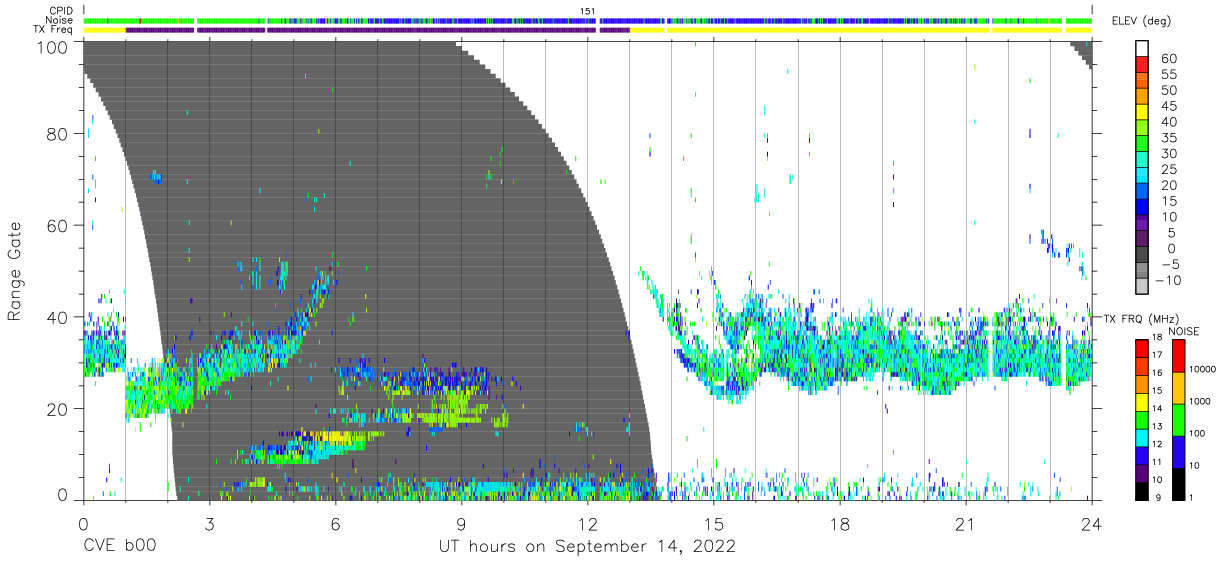Click the 'TX Freq' row label

point(54,30)
